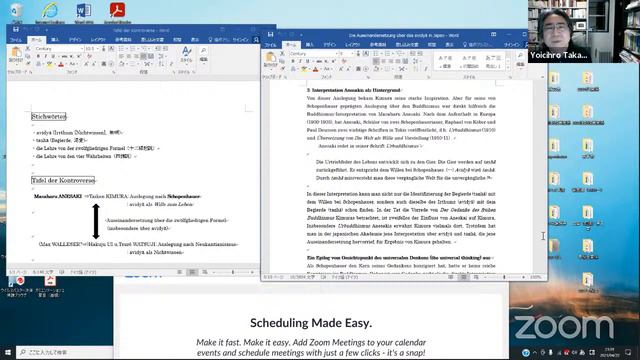Click Save icon in Die Auseinandersetzung window
Image resolution: width=640 pixels, height=360 pixels.
point(270,35)
